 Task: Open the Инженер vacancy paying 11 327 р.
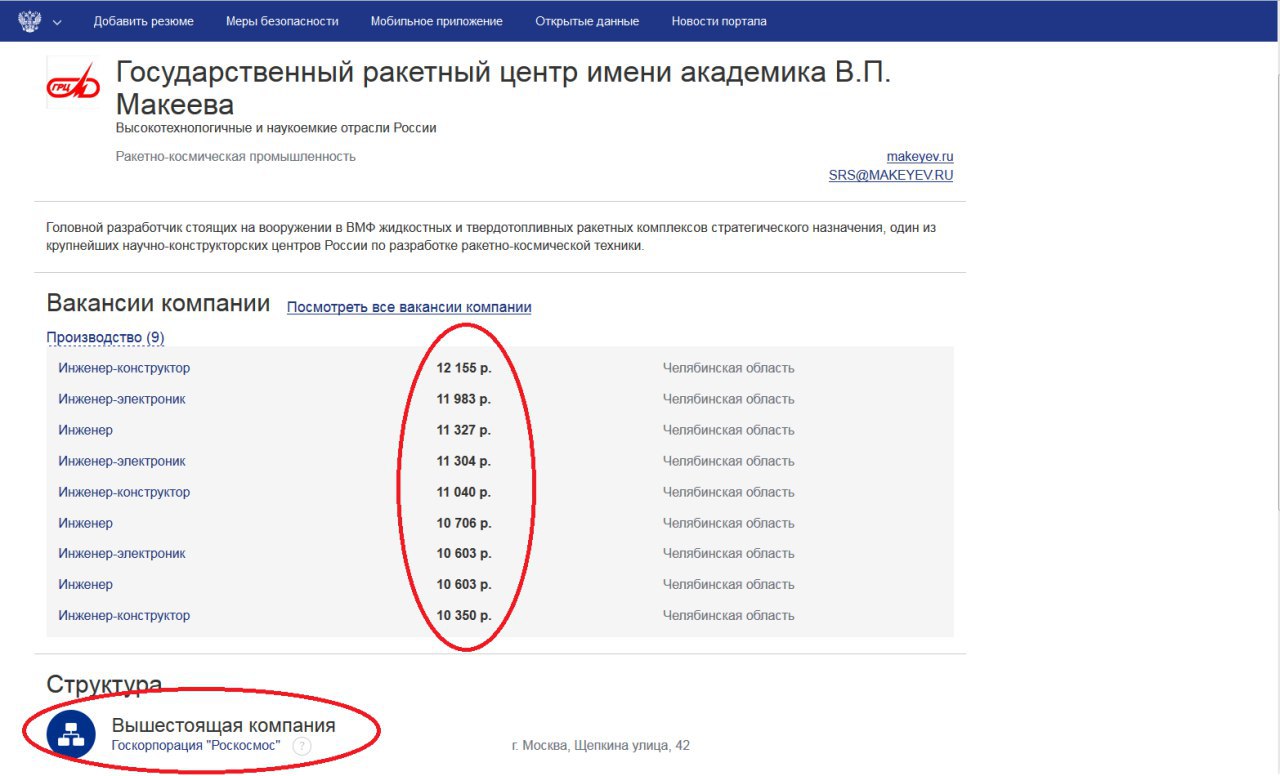click(86, 430)
